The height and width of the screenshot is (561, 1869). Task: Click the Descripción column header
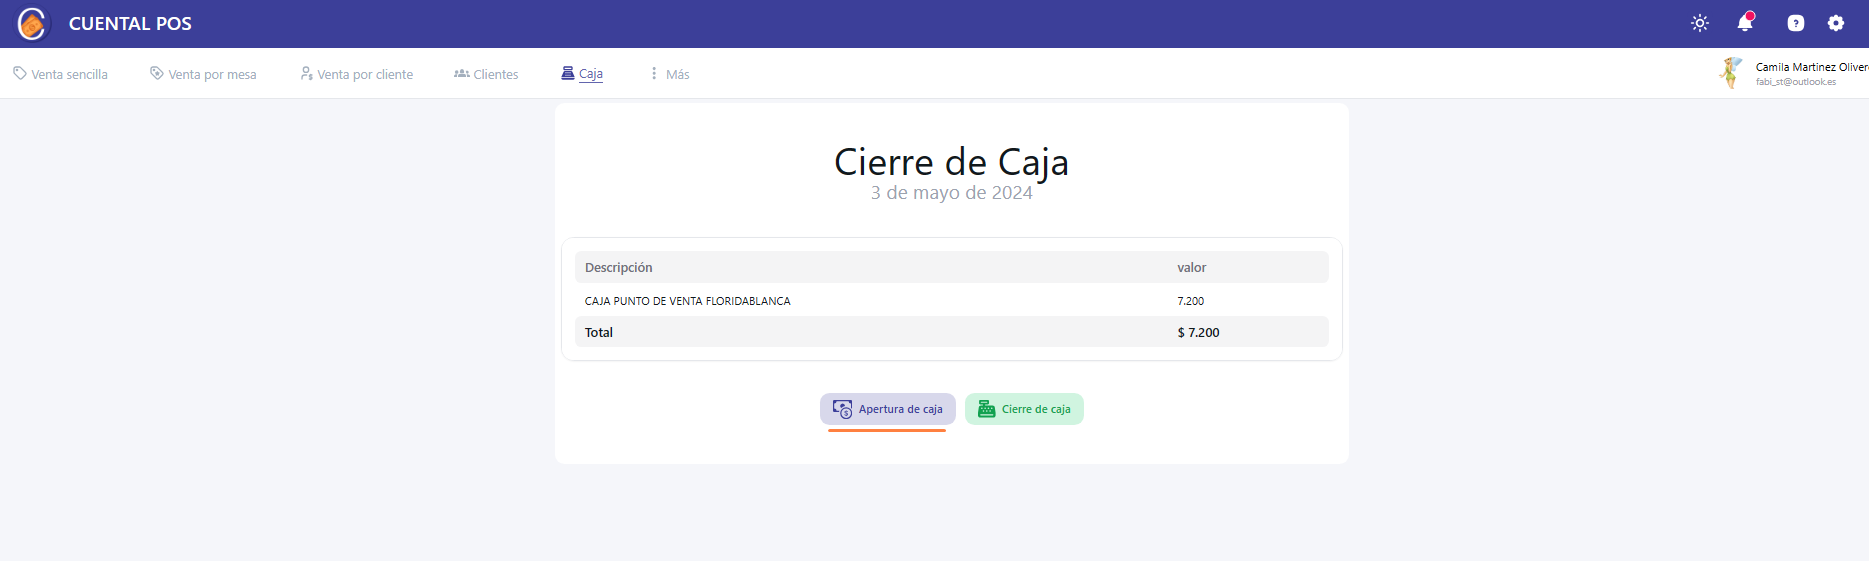coord(618,268)
